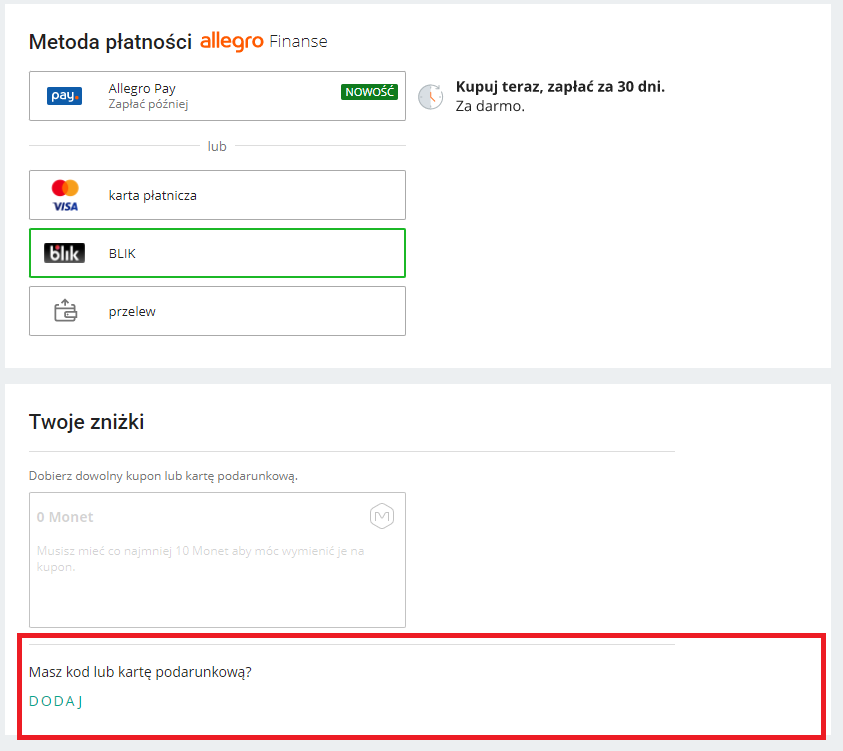Click the DODAJ link to add a code
The image size is (843, 751).
click(55, 702)
